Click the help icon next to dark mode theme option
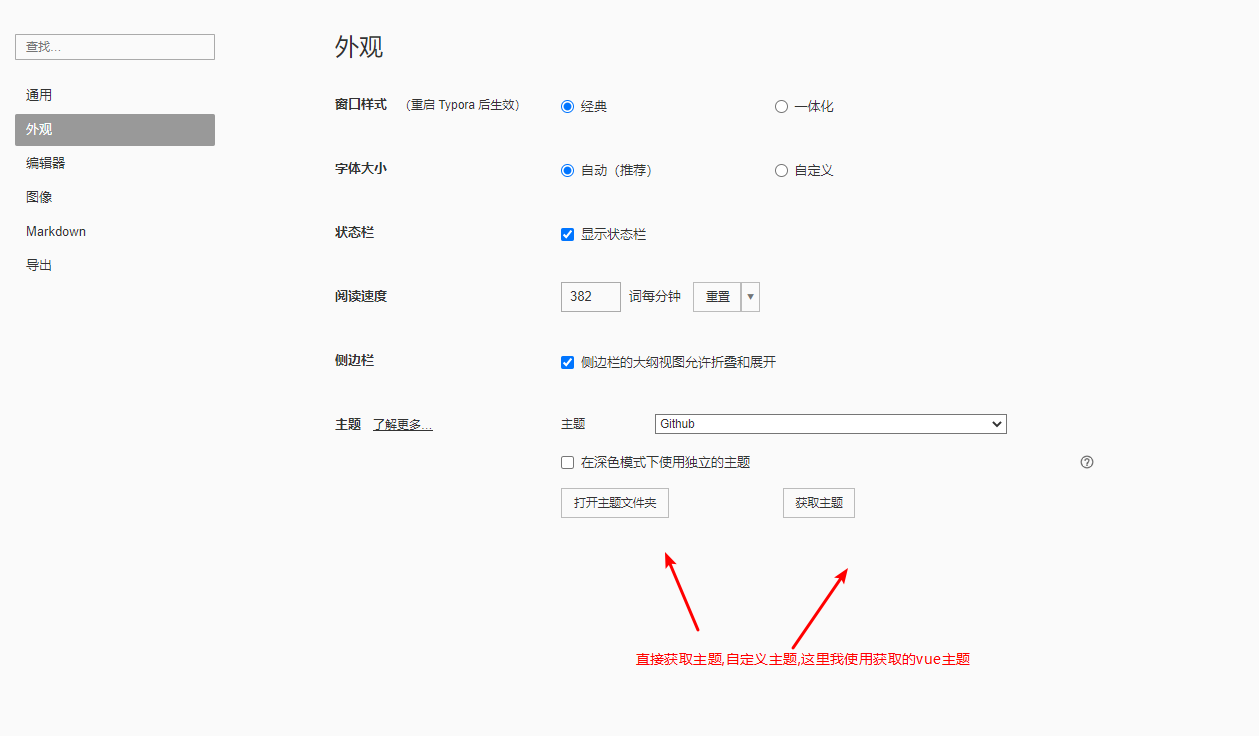The width and height of the screenshot is (1259, 736). 1087,462
